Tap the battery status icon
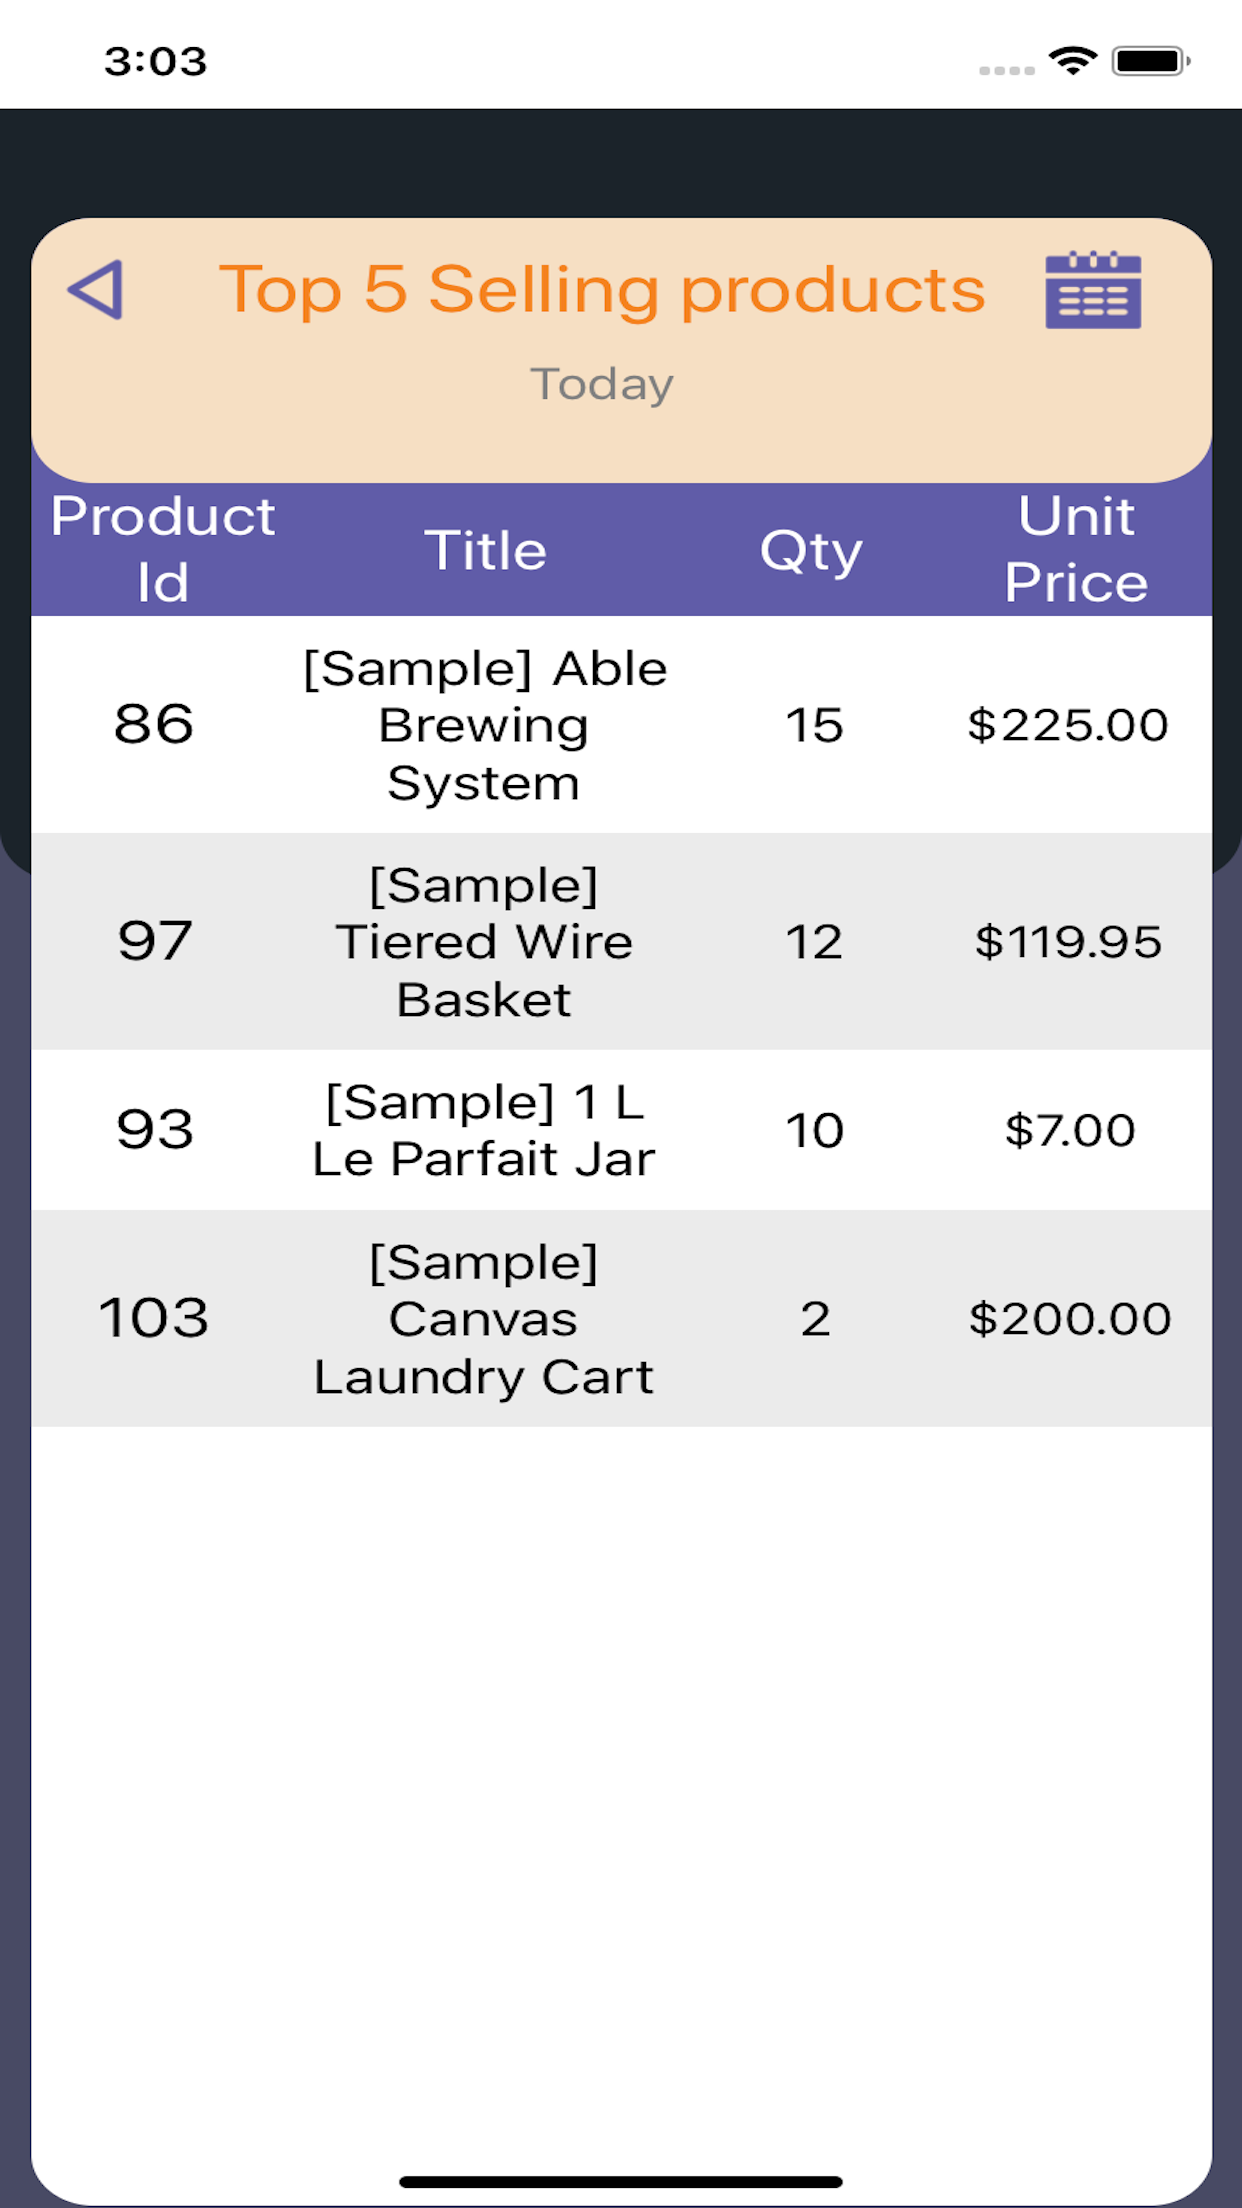The image size is (1242, 2208). coord(1150,61)
